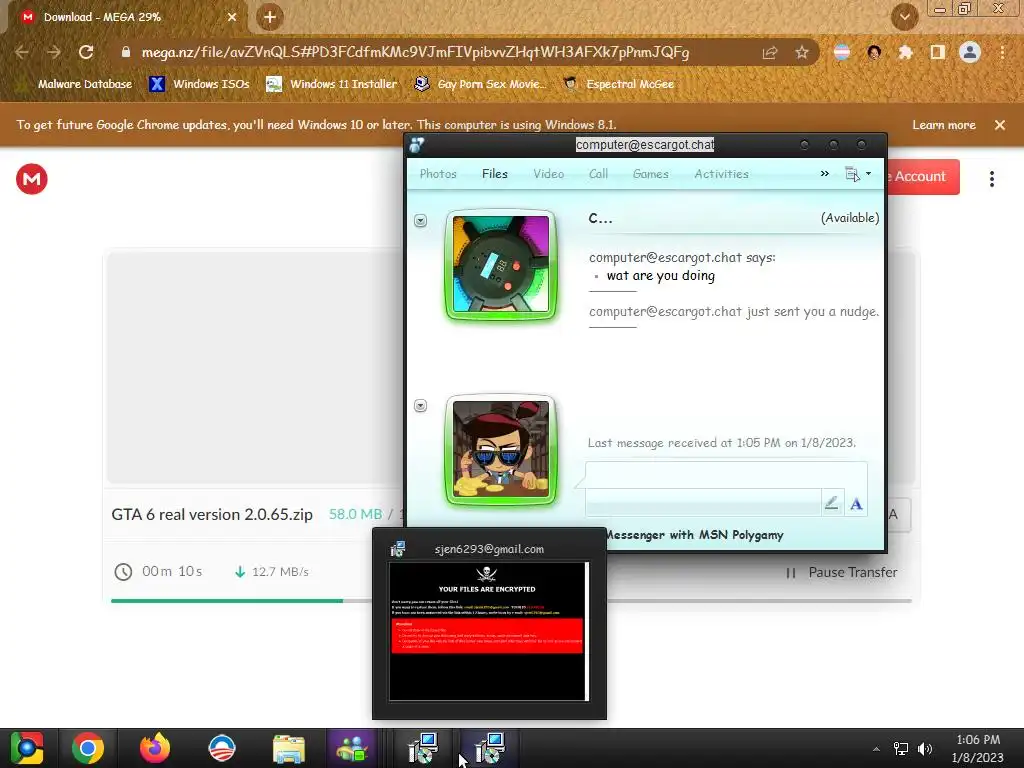The width and height of the screenshot is (1024, 768).
Task: Switch to Games tab in Messenger
Action: click(x=650, y=174)
